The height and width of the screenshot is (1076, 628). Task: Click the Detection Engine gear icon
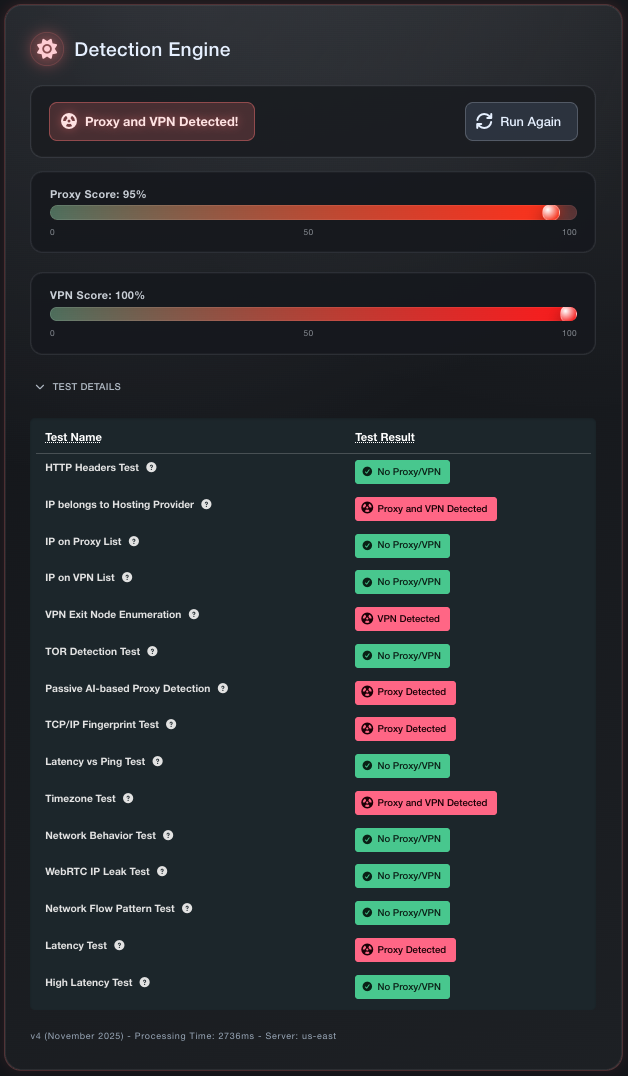(46, 49)
